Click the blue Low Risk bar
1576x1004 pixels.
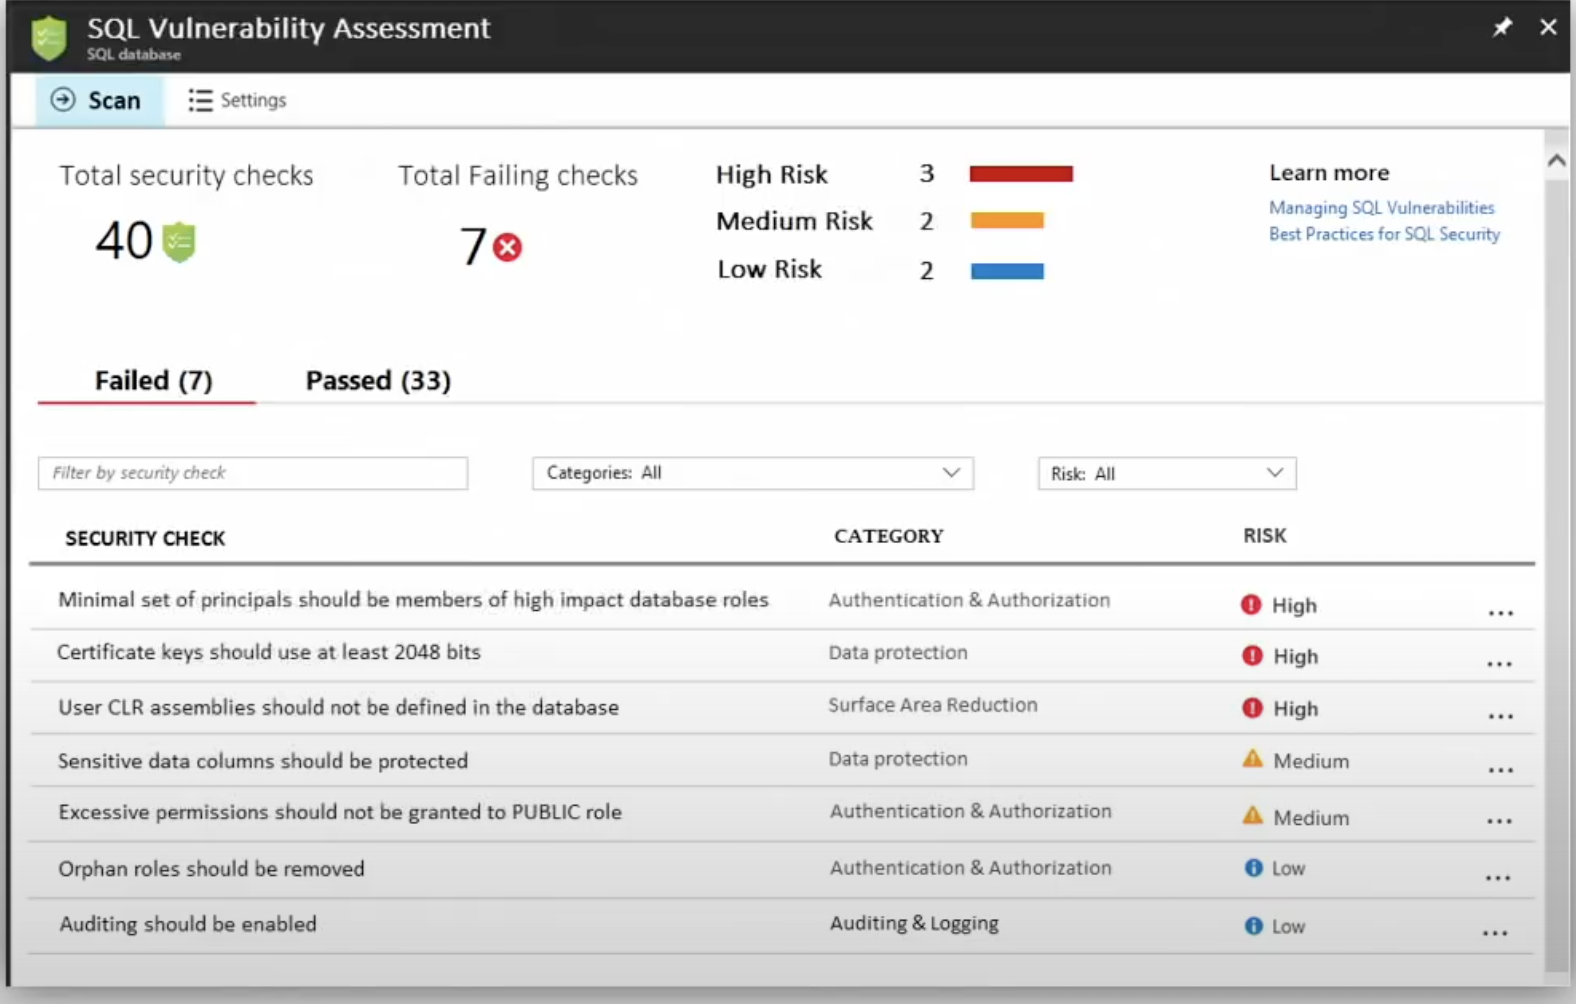coord(1007,271)
